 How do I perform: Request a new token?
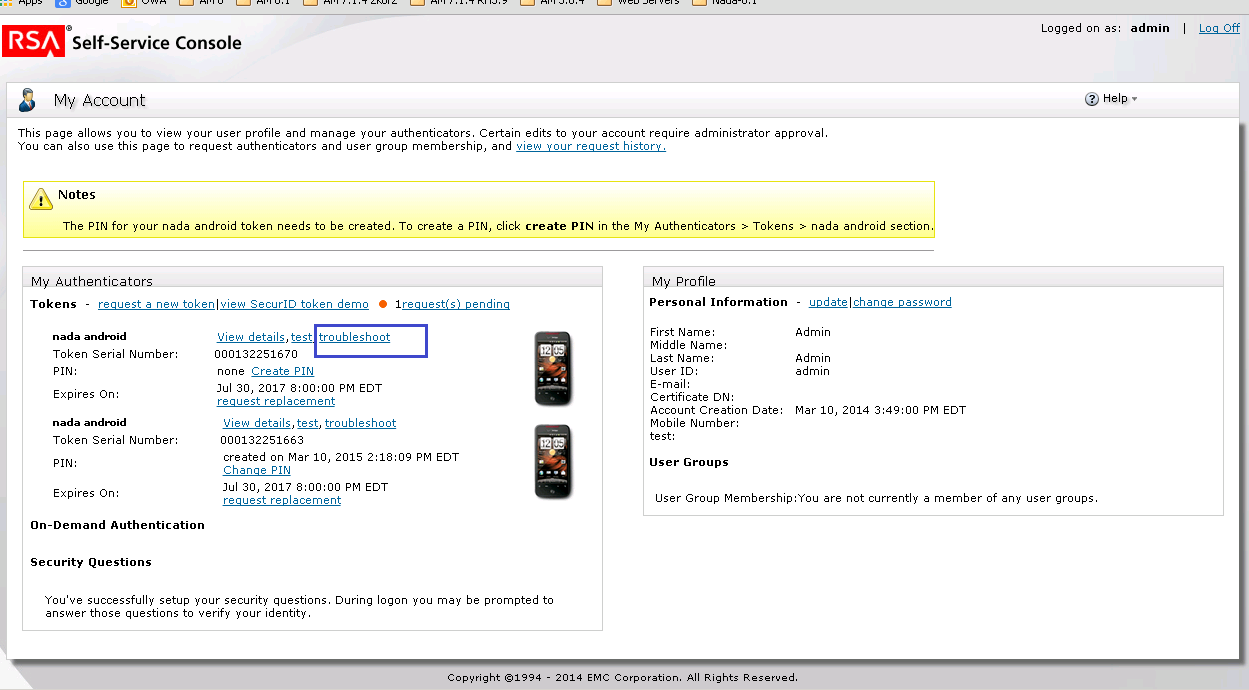point(156,304)
